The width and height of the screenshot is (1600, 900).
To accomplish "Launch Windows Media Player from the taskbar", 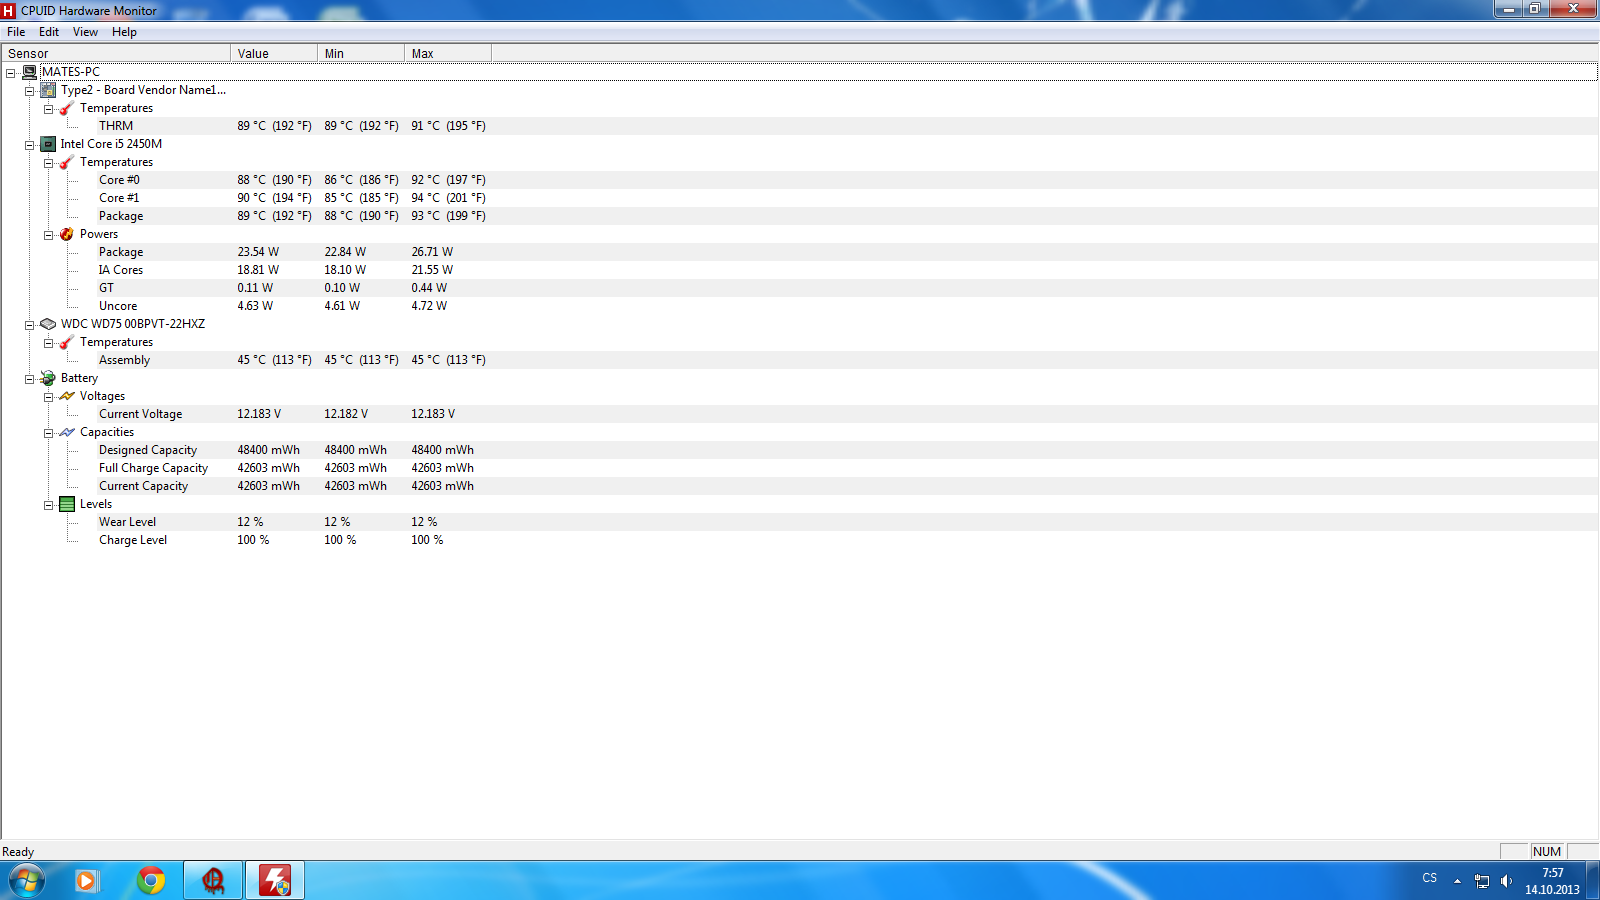I will (86, 881).
